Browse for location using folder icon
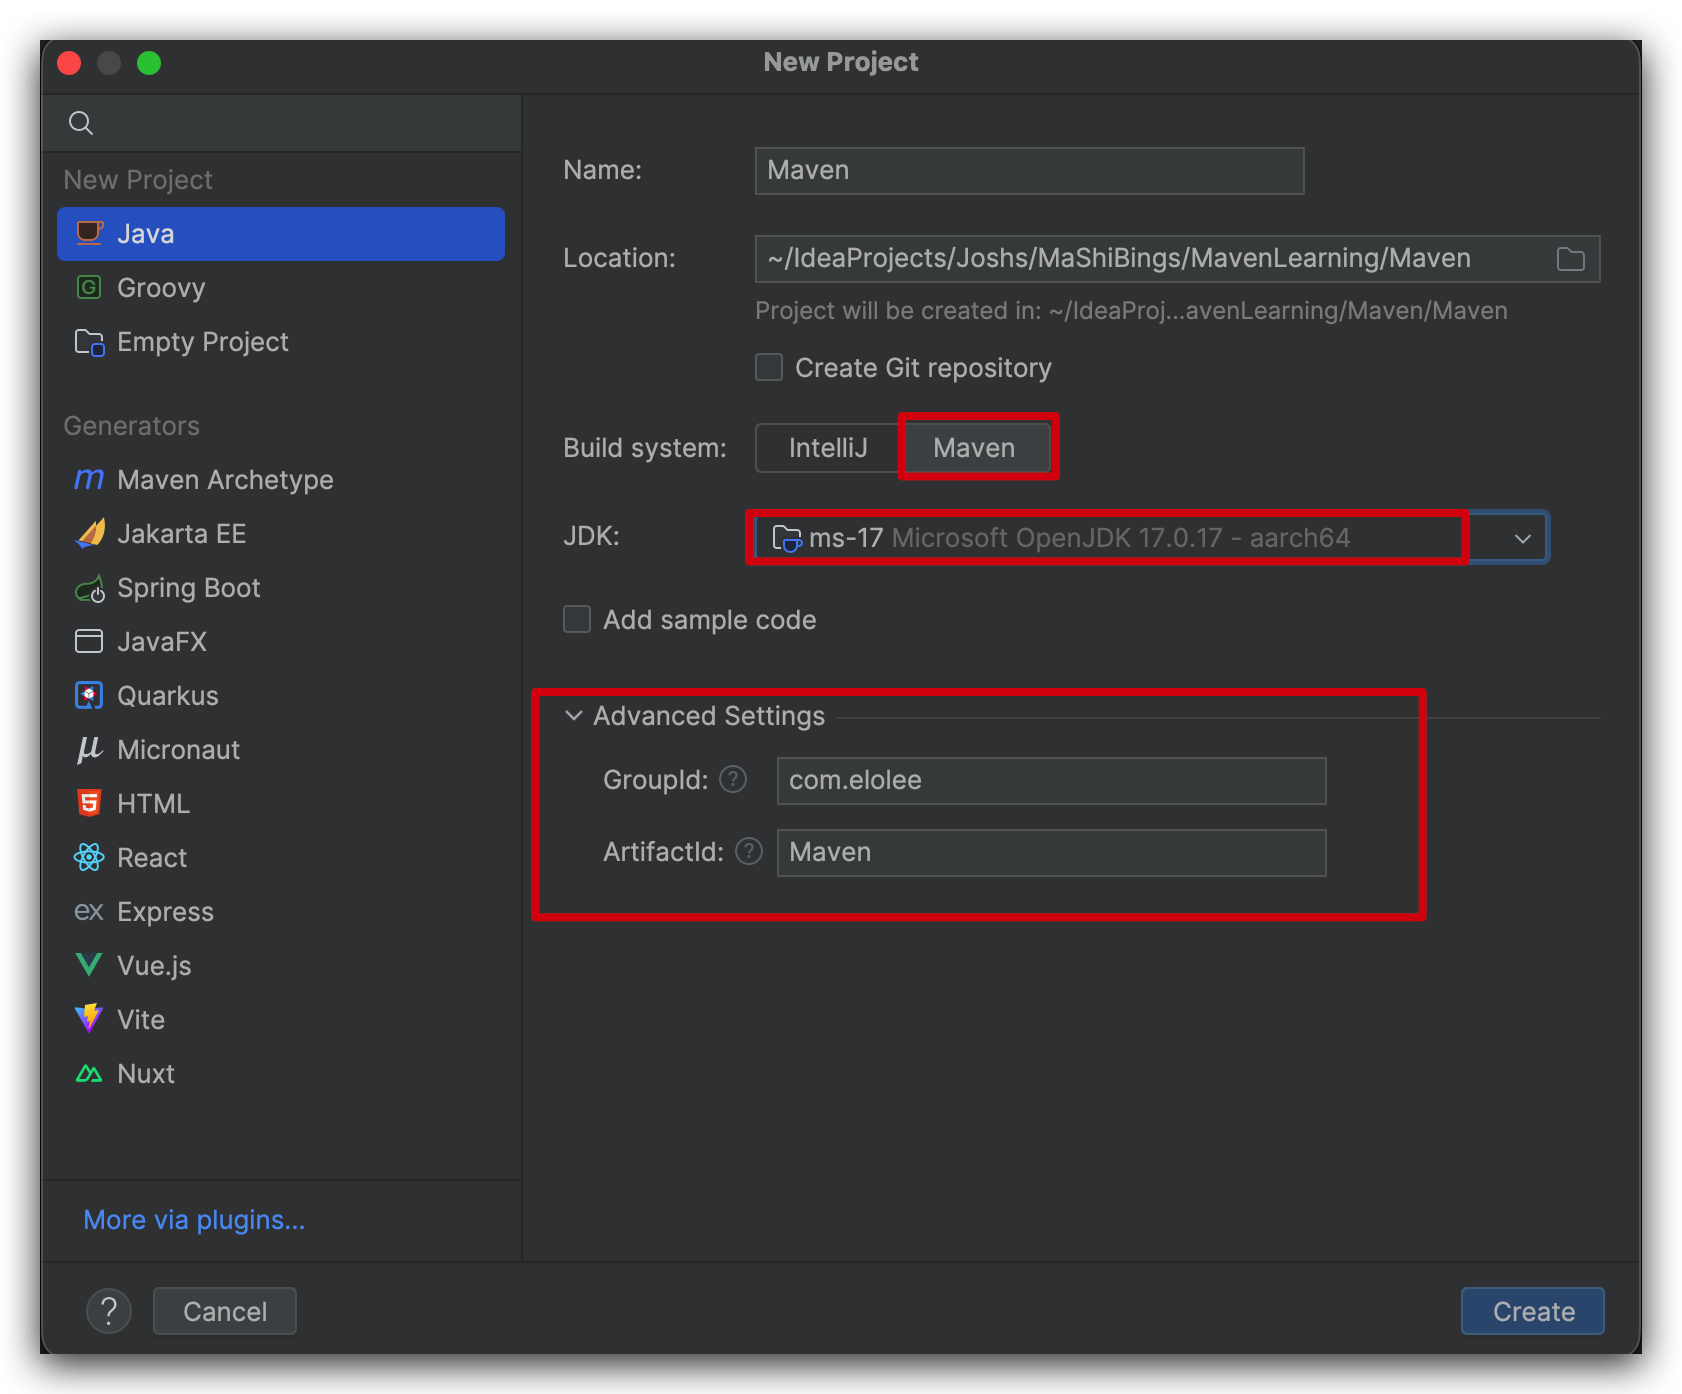 coord(1571,259)
